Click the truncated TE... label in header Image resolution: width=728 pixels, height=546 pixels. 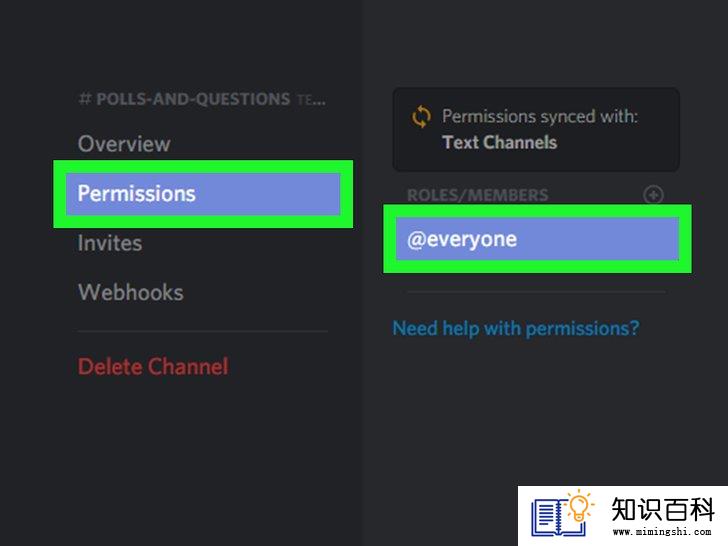point(312,99)
